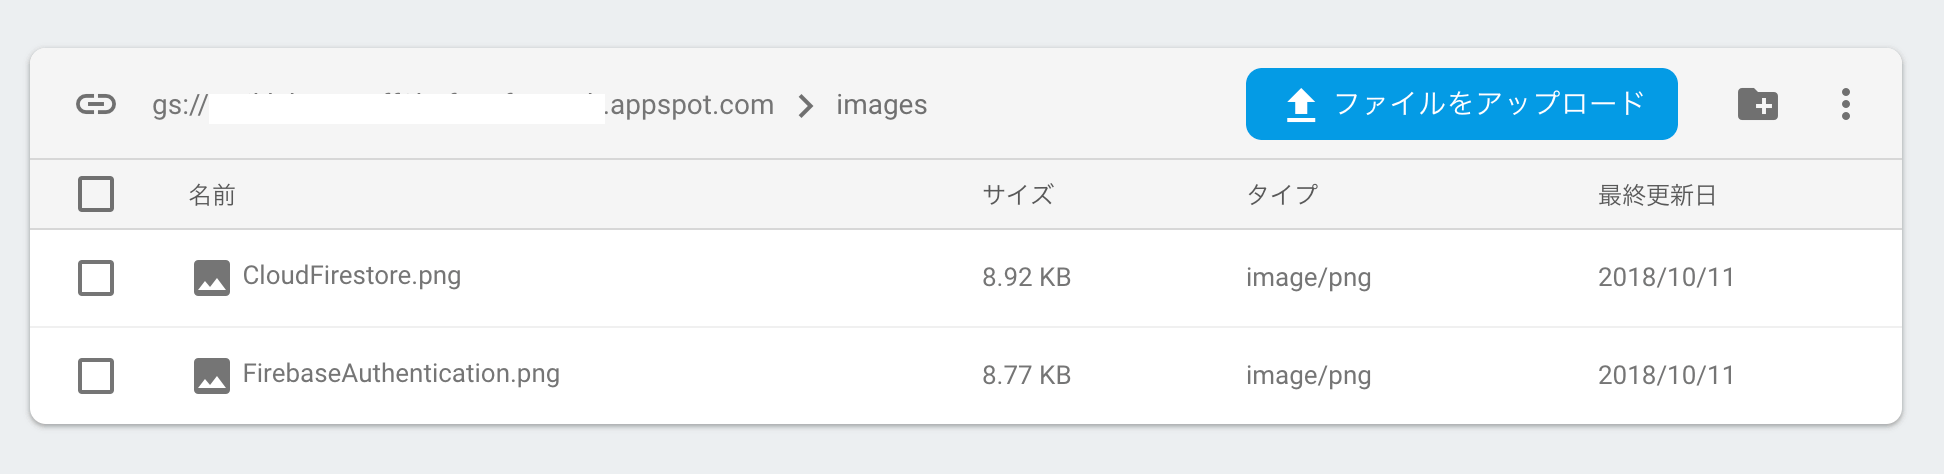This screenshot has width=1944, height=474.
Task: Click the breadcrumb chevron before images
Action: (x=806, y=105)
